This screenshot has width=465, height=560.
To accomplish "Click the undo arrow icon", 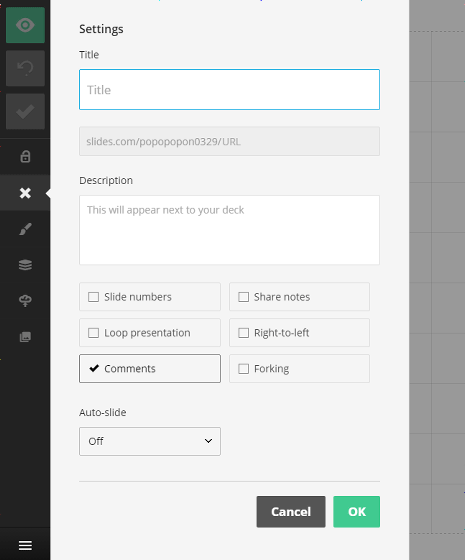I will pyautogui.click(x=25, y=68).
